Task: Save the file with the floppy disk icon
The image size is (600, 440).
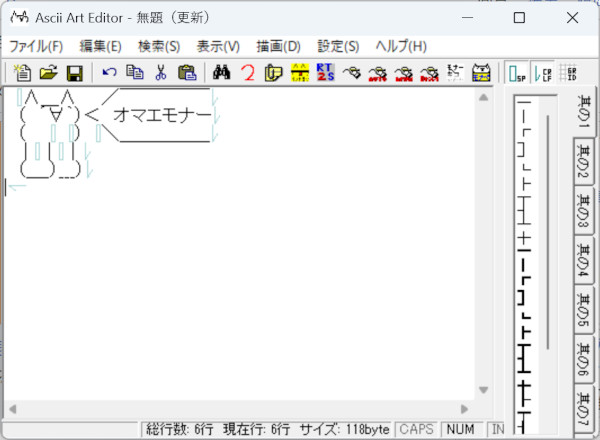Action: click(x=75, y=72)
